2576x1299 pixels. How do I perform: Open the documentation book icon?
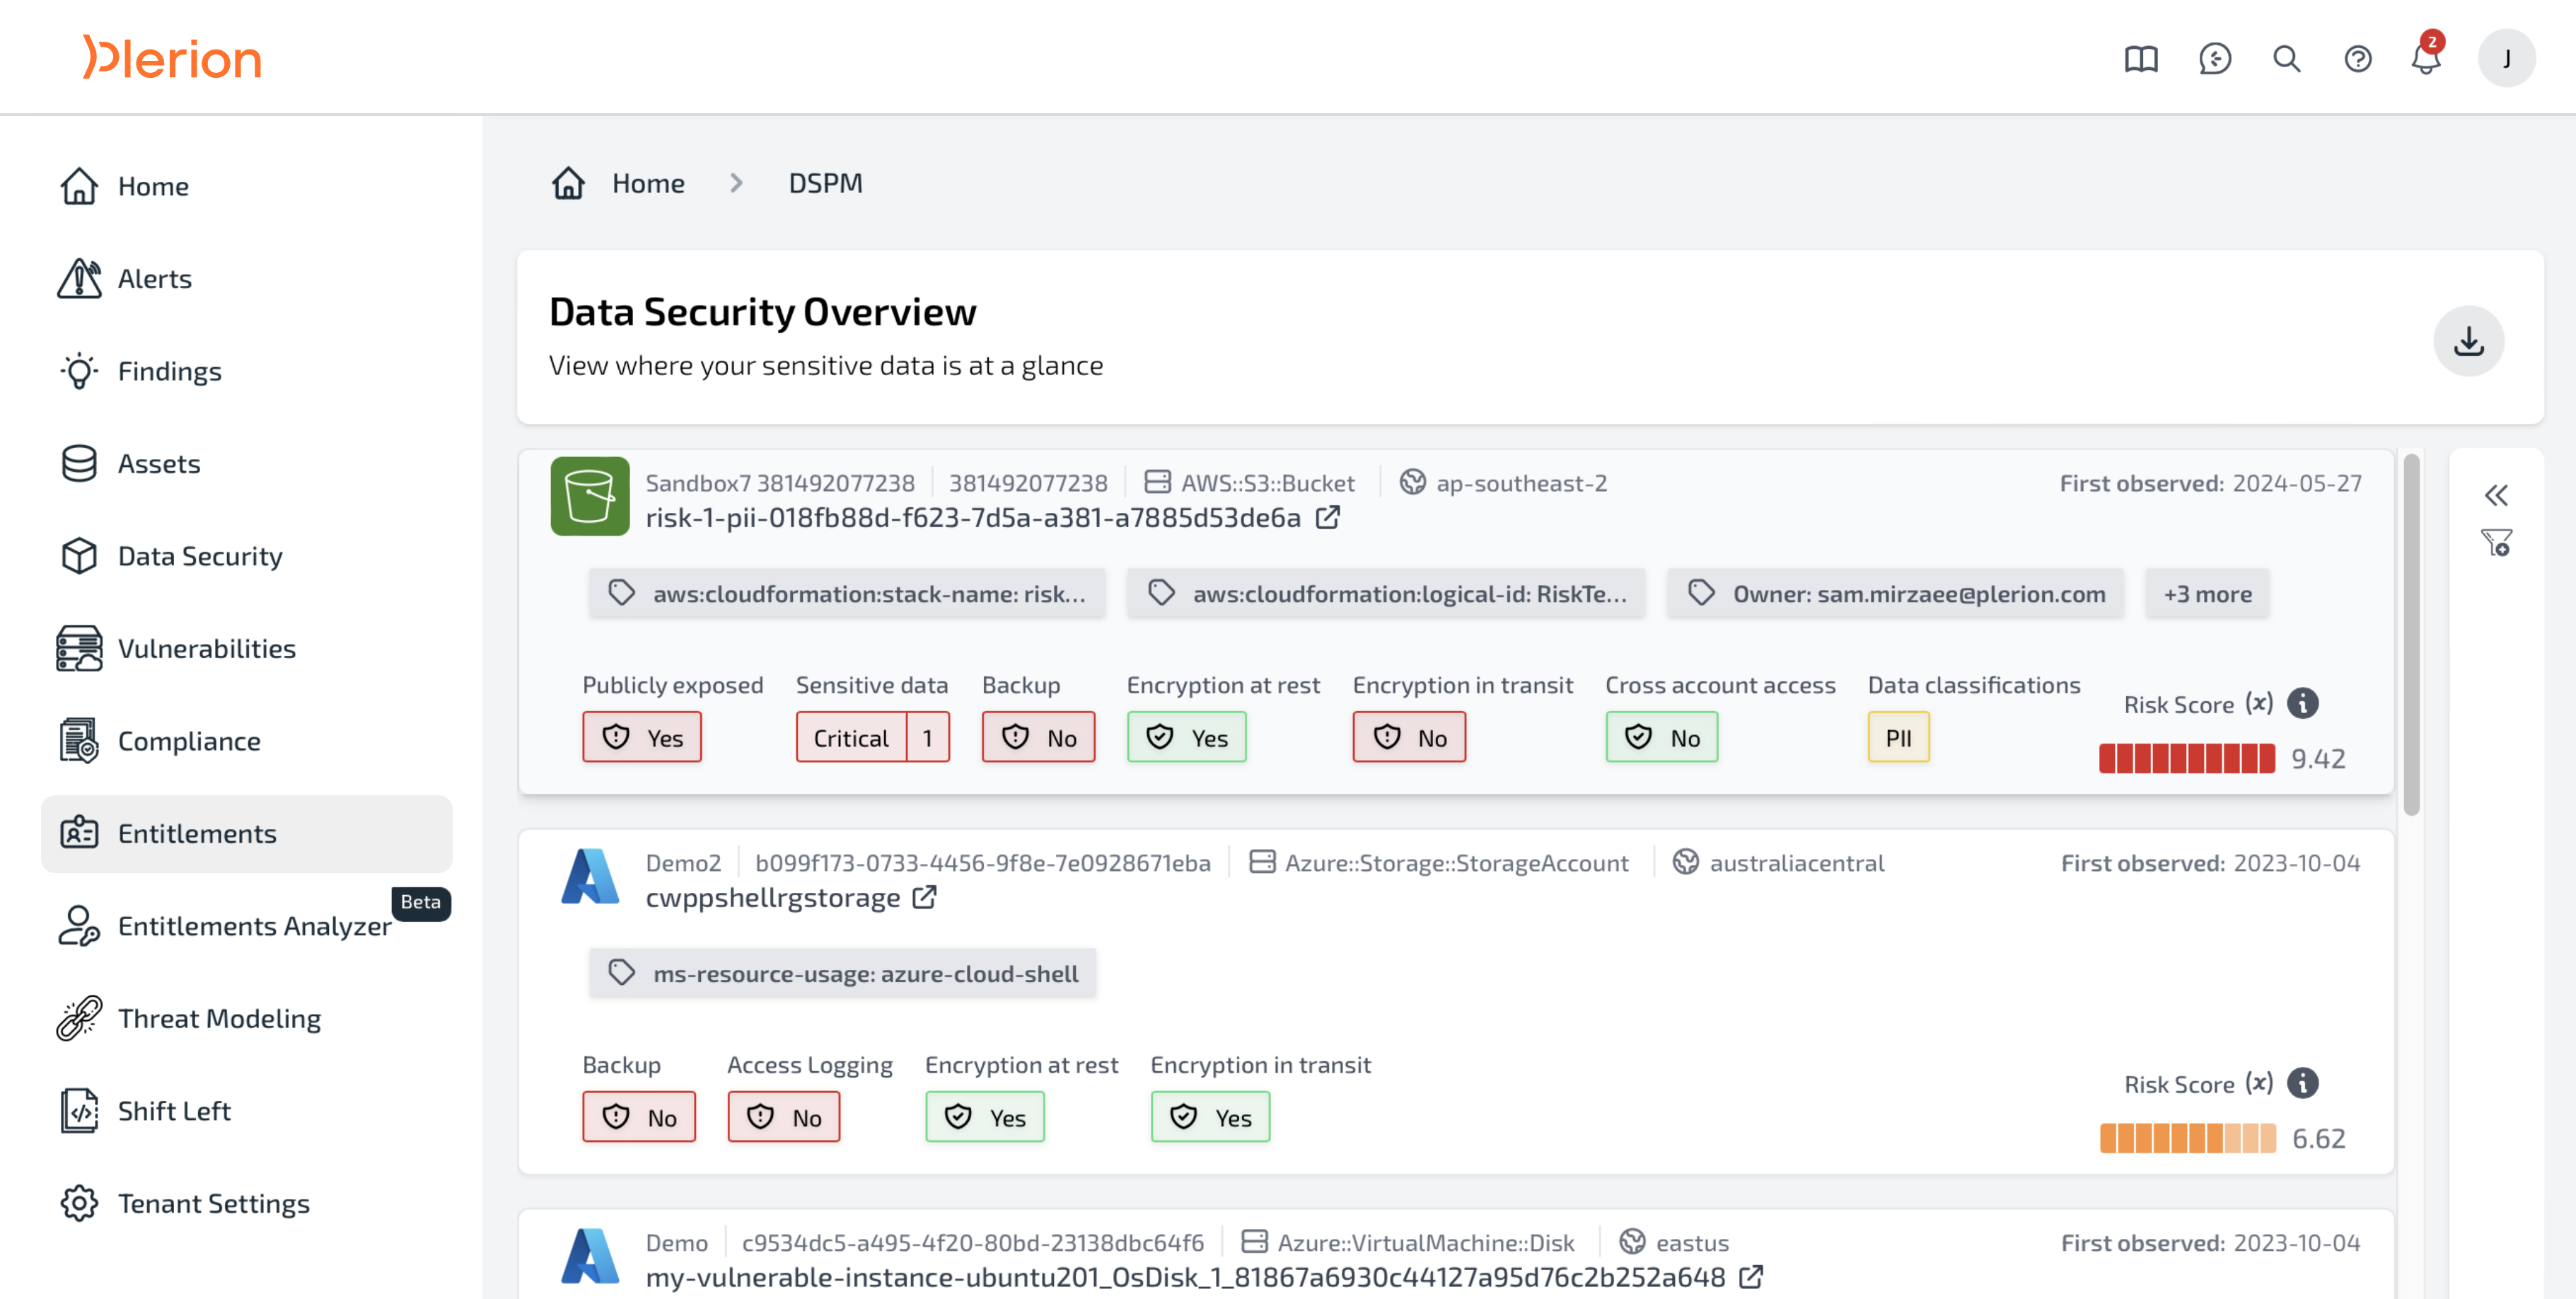[x=2141, y=59]
